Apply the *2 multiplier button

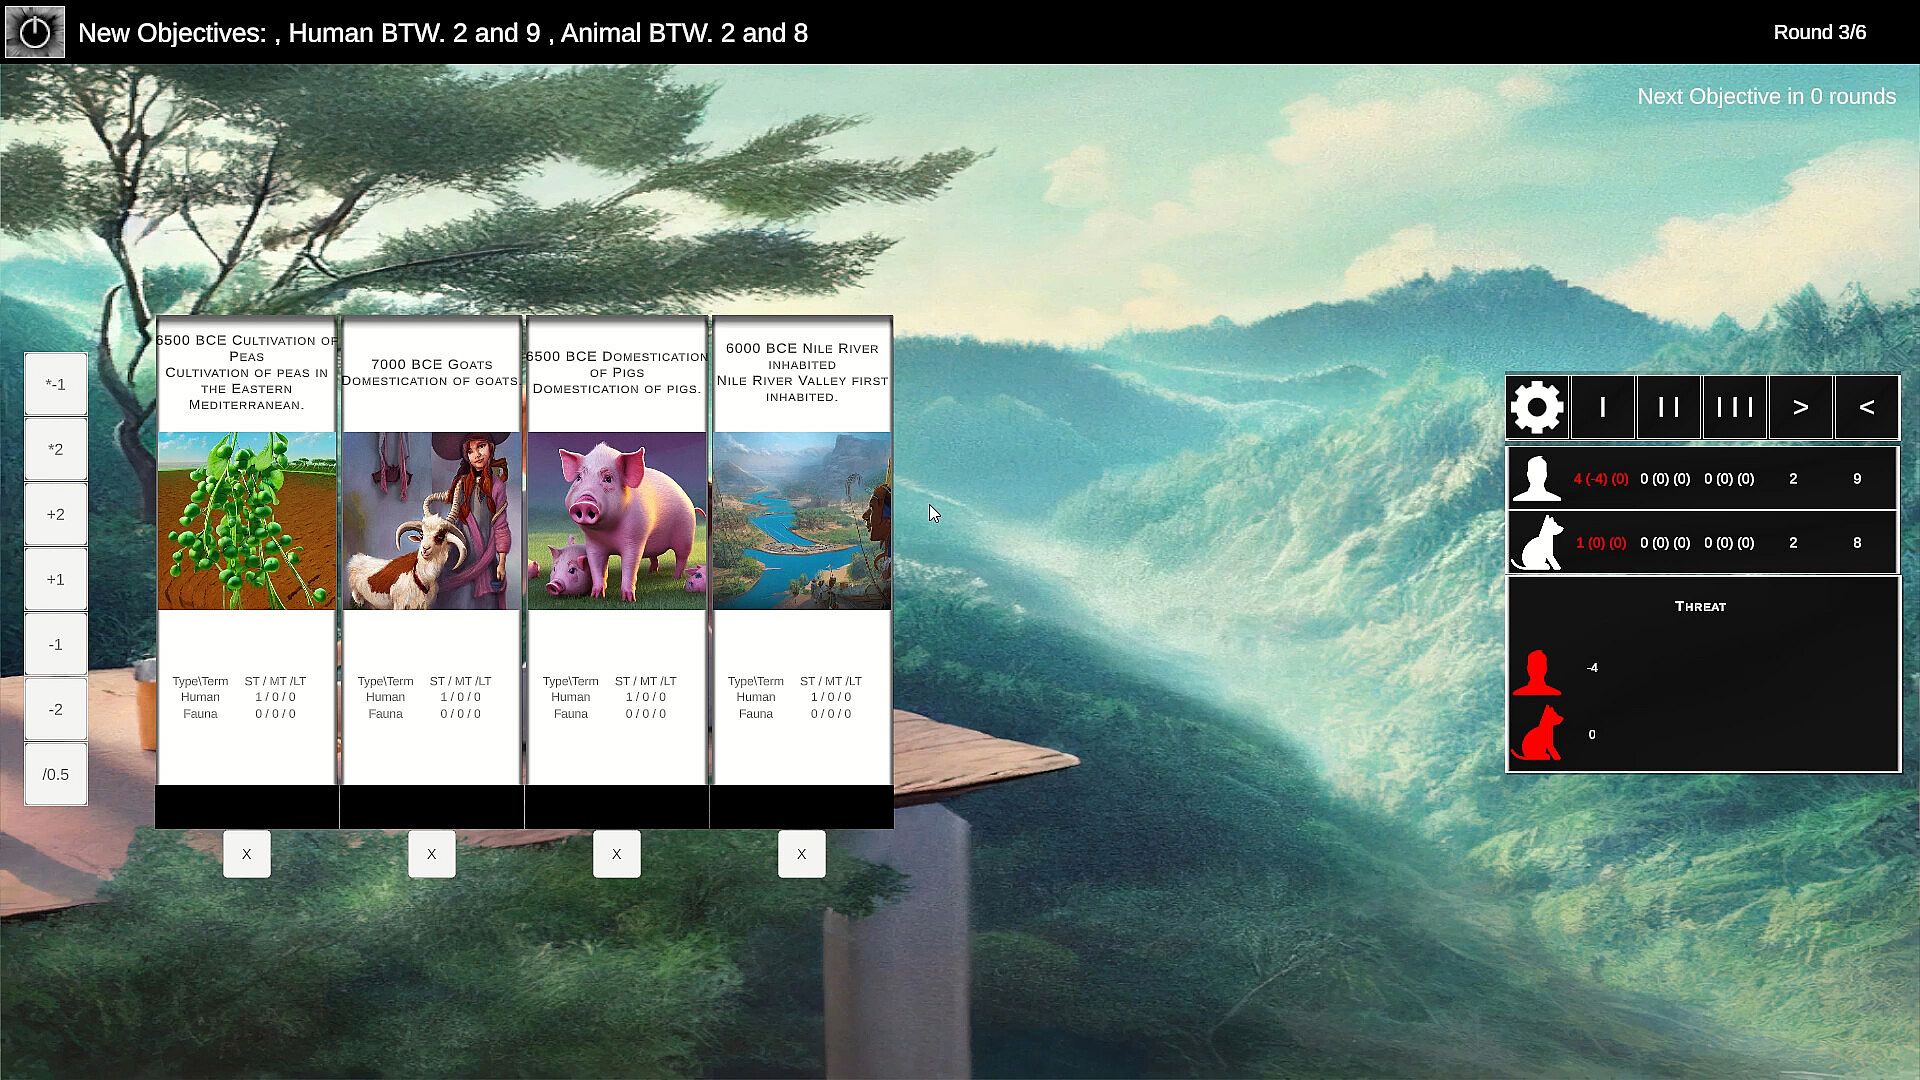click(x=56, y=449)
